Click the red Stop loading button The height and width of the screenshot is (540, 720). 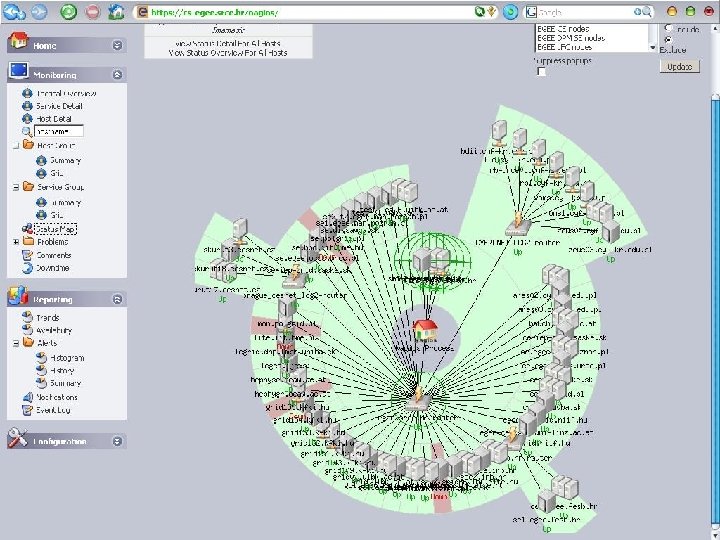coord(93,12)
